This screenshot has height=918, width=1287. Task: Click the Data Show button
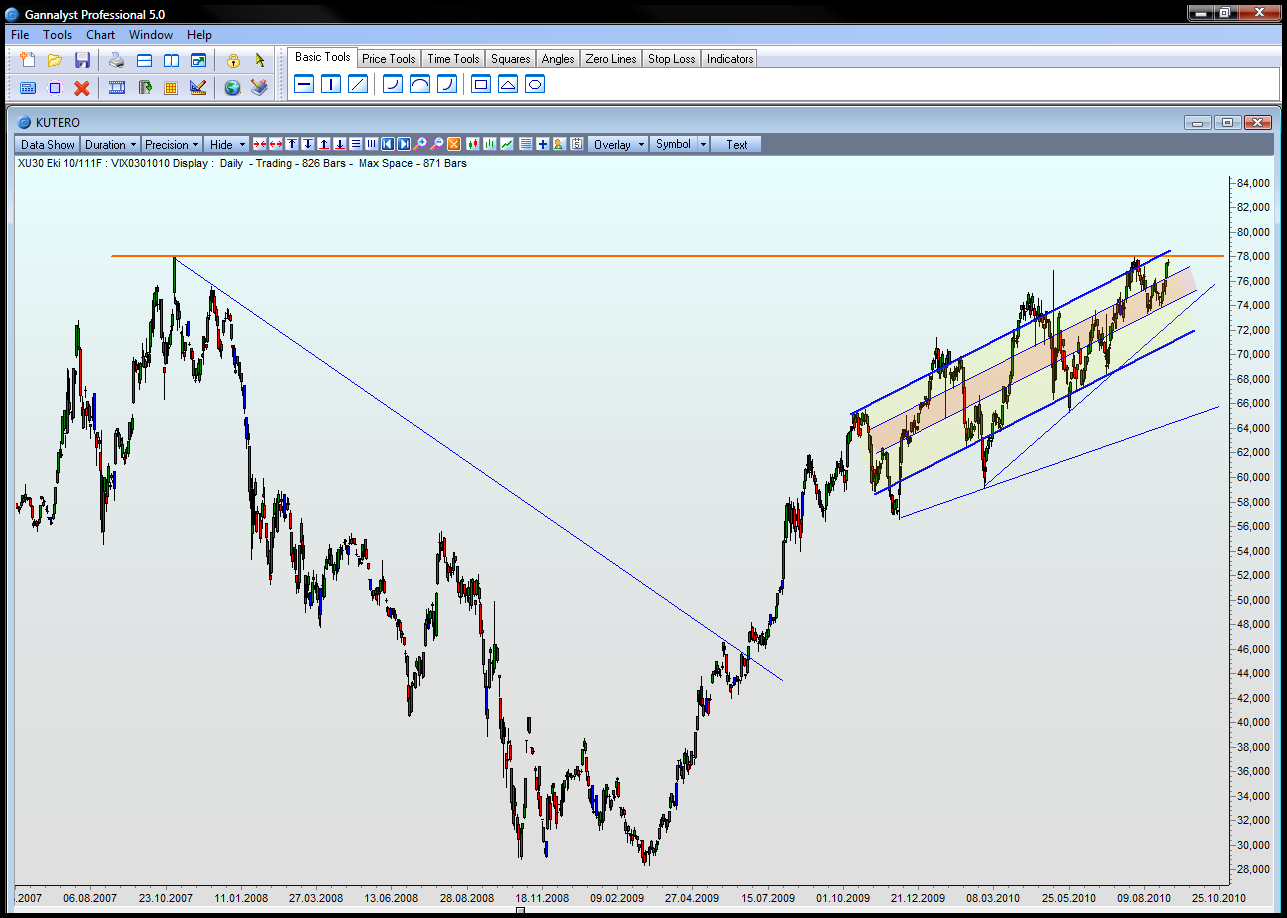[x=47, y=144]
